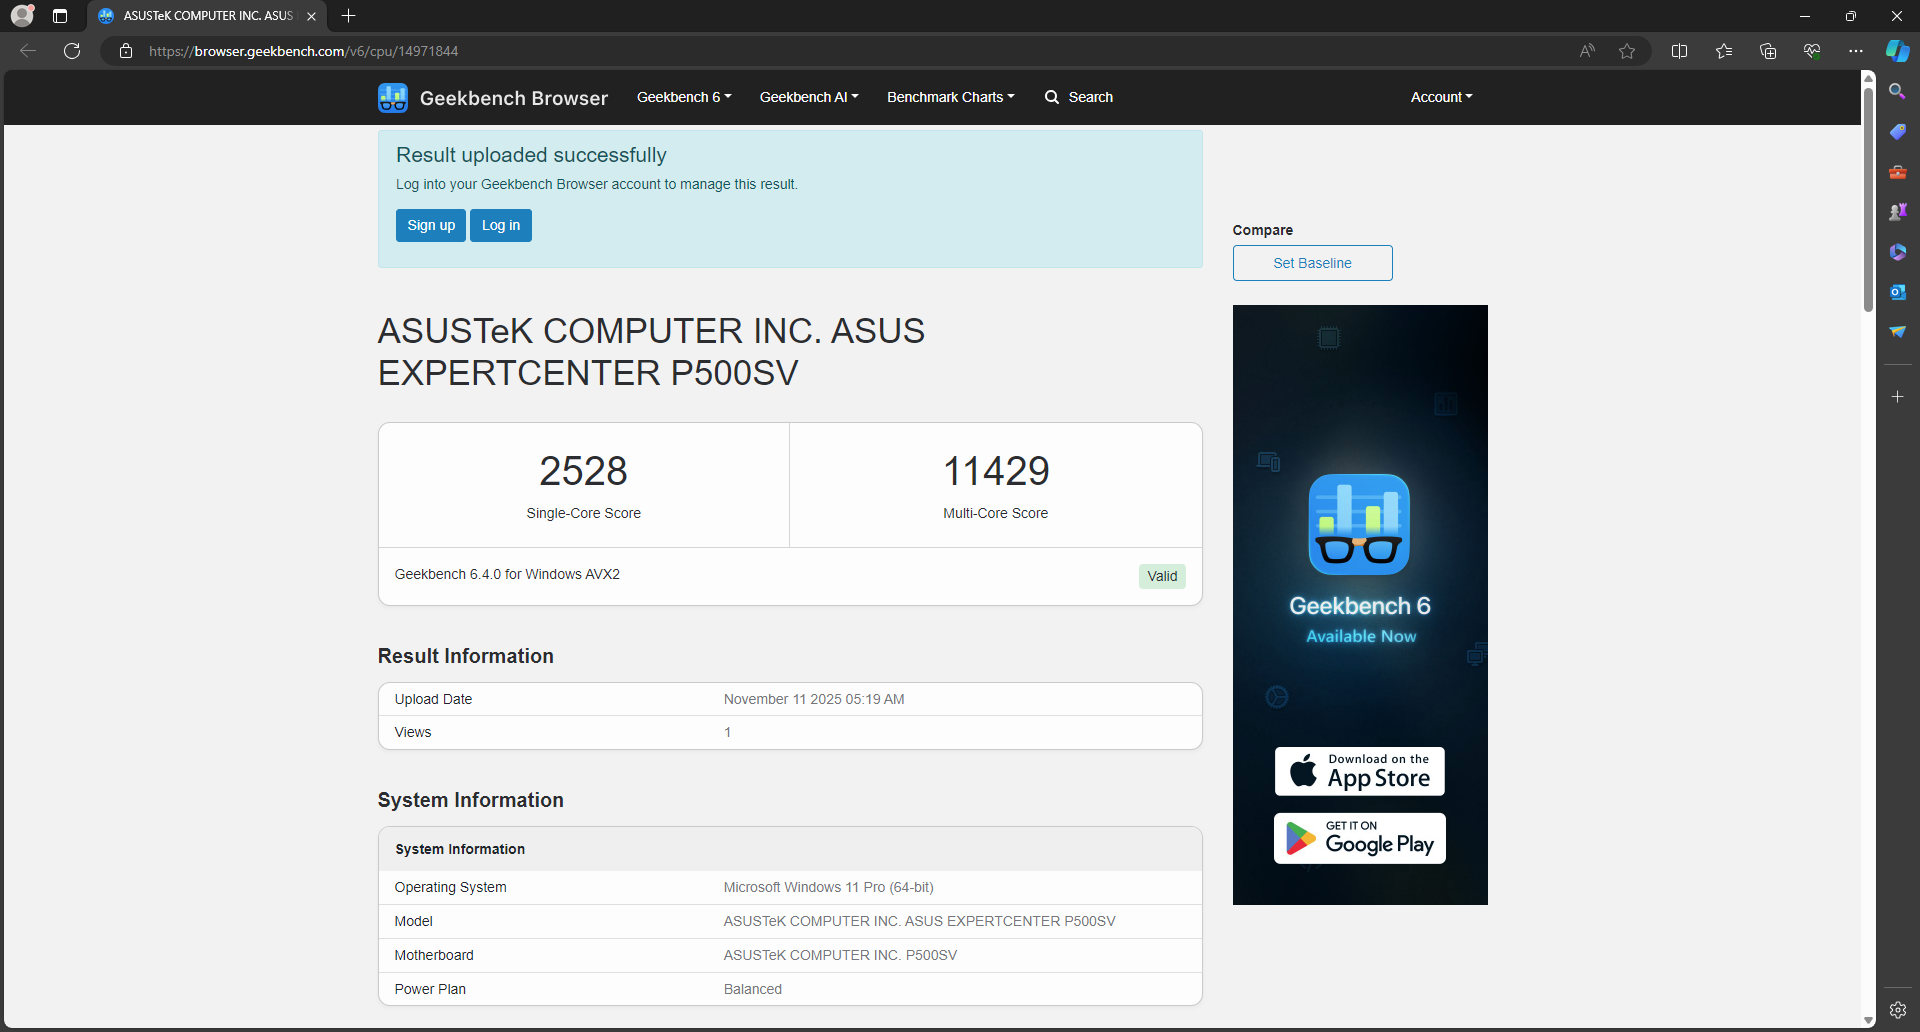This screenshot has height=1032, width=1920.
Task: Click Search in the navigation bar
Action: (1079, 97)
